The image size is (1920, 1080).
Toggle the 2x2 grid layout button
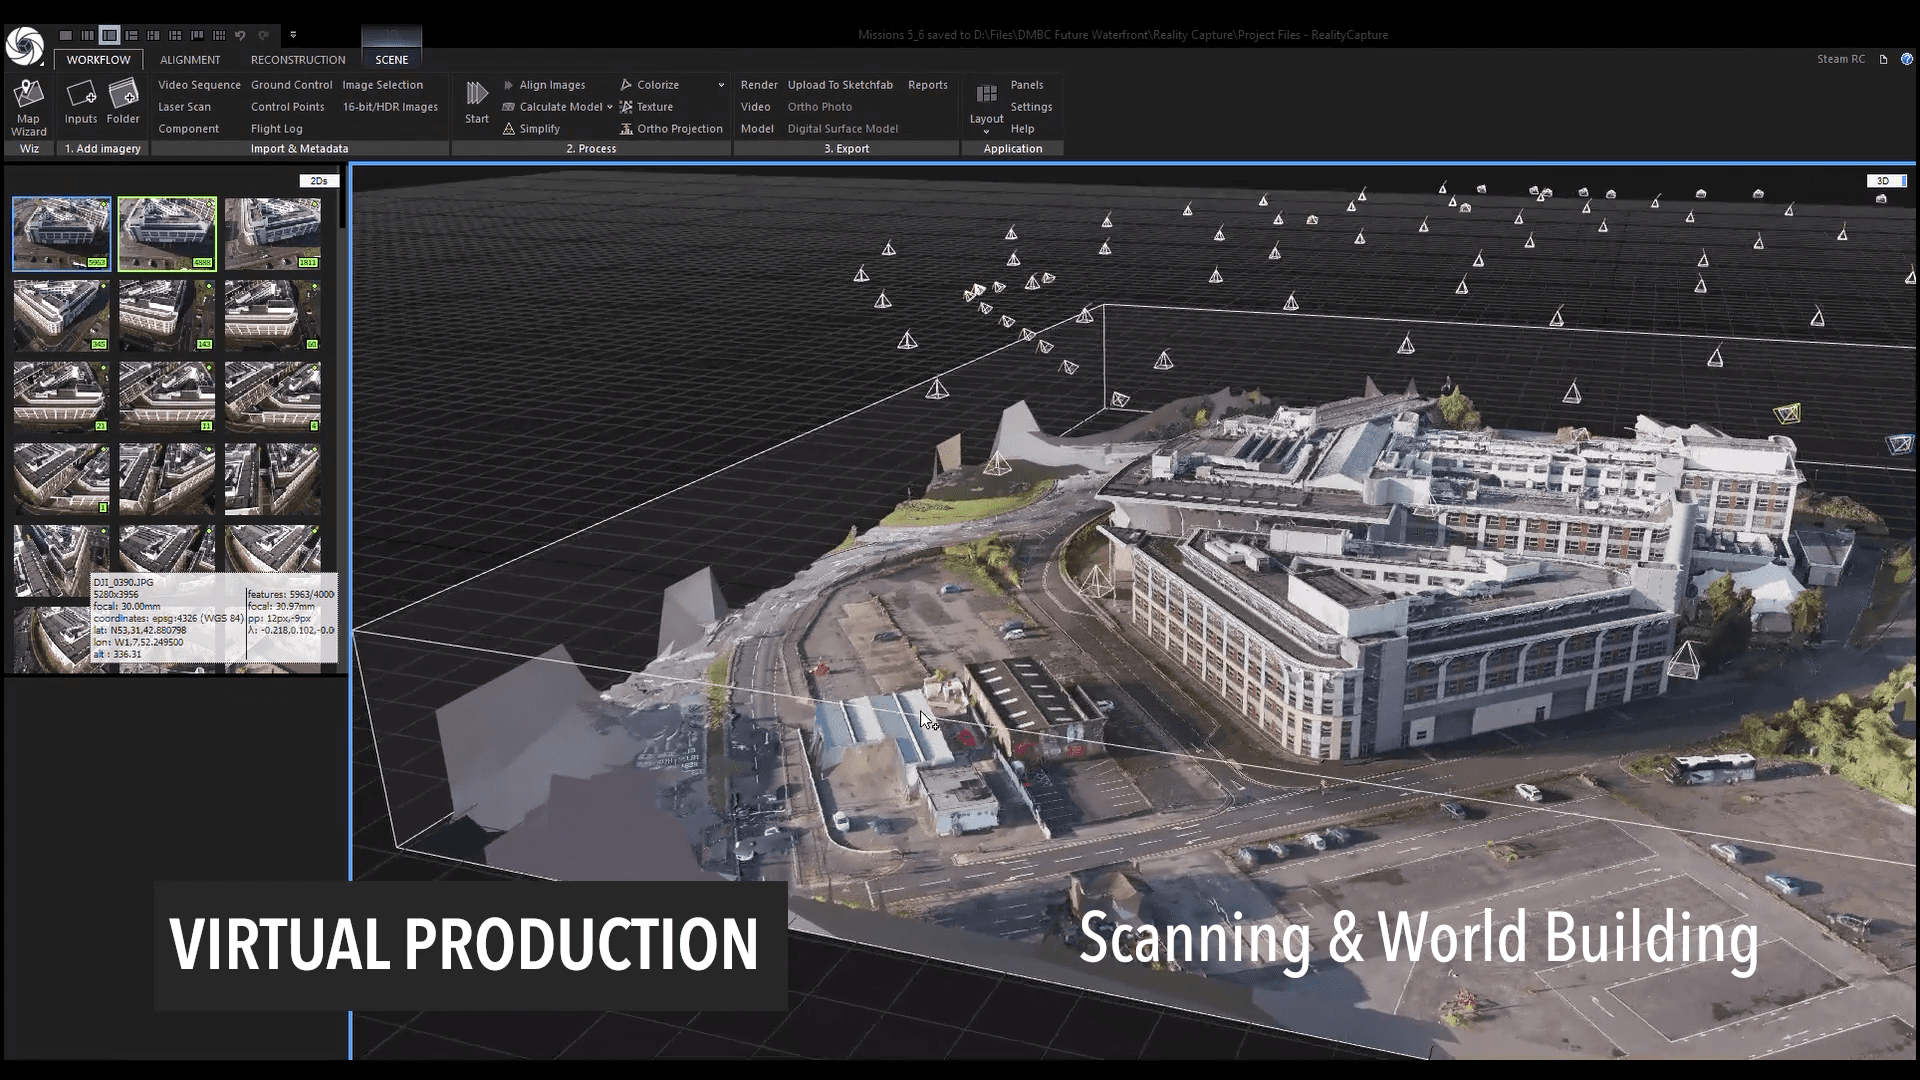click(175, 35)
